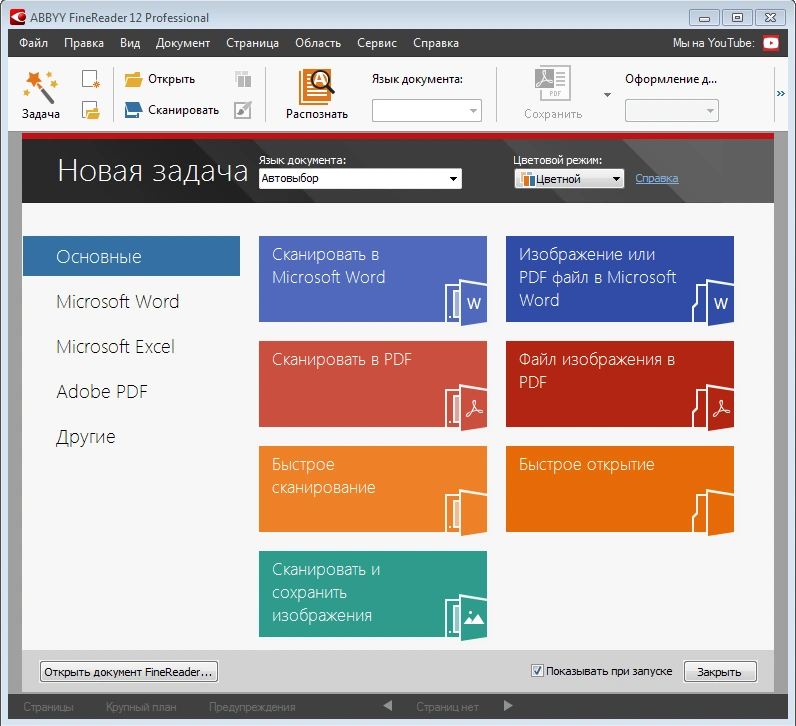Click the Задача wizard wand icon
The width and height of the screenshot is (796, 726).
[41, 87]
